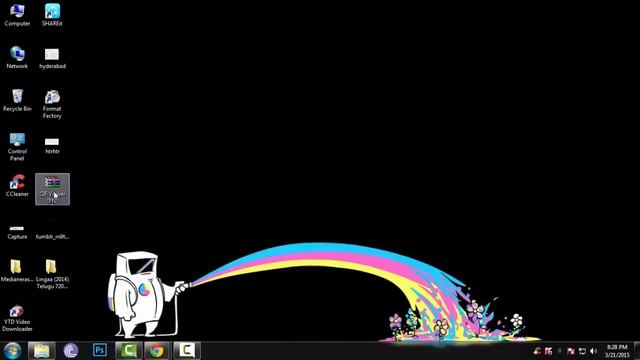
Task: Launch the SHAREit desktop shortcut
Action: tap(52, 15)
